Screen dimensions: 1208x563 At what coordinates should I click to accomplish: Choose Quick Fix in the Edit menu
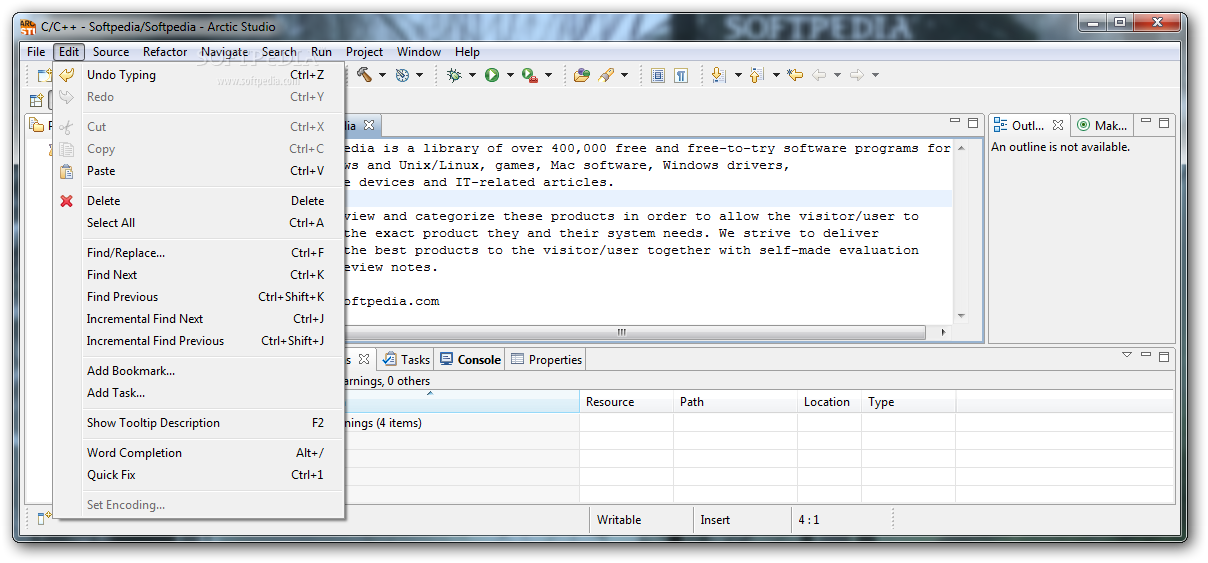click(x=199, y=475)
